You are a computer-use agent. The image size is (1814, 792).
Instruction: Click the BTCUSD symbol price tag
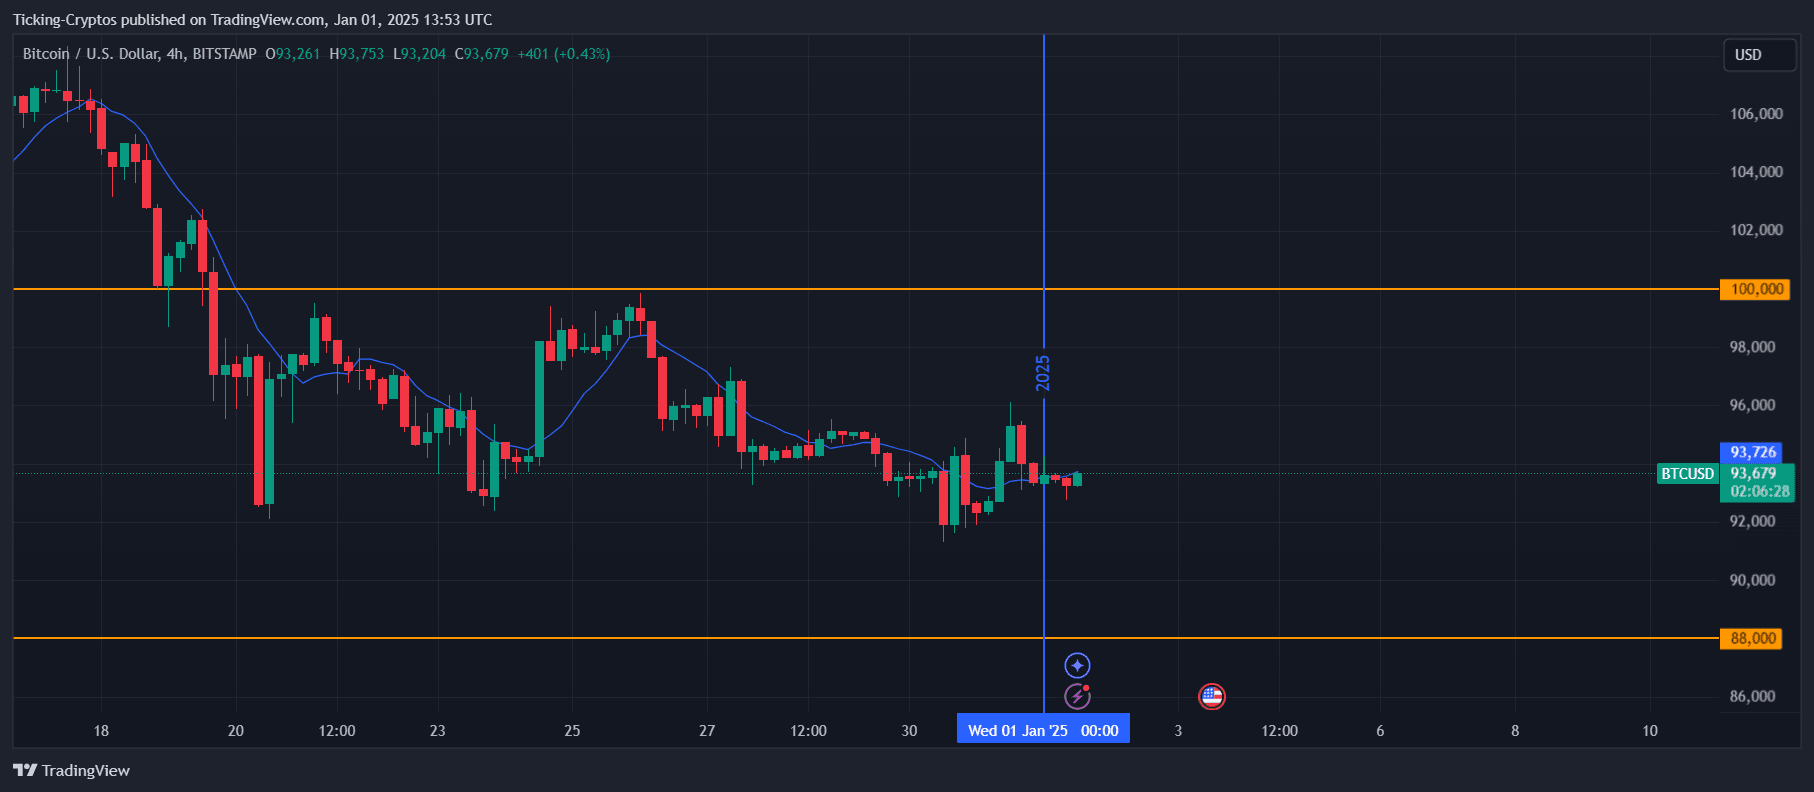(x=1687, y=473)
